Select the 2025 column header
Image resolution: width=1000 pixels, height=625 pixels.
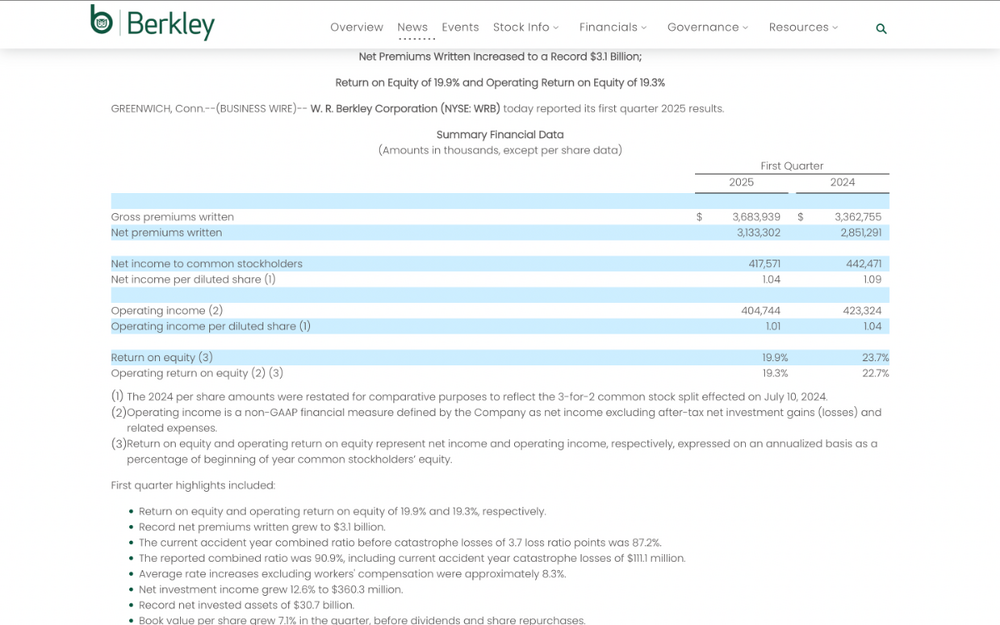tap(741, 182)
